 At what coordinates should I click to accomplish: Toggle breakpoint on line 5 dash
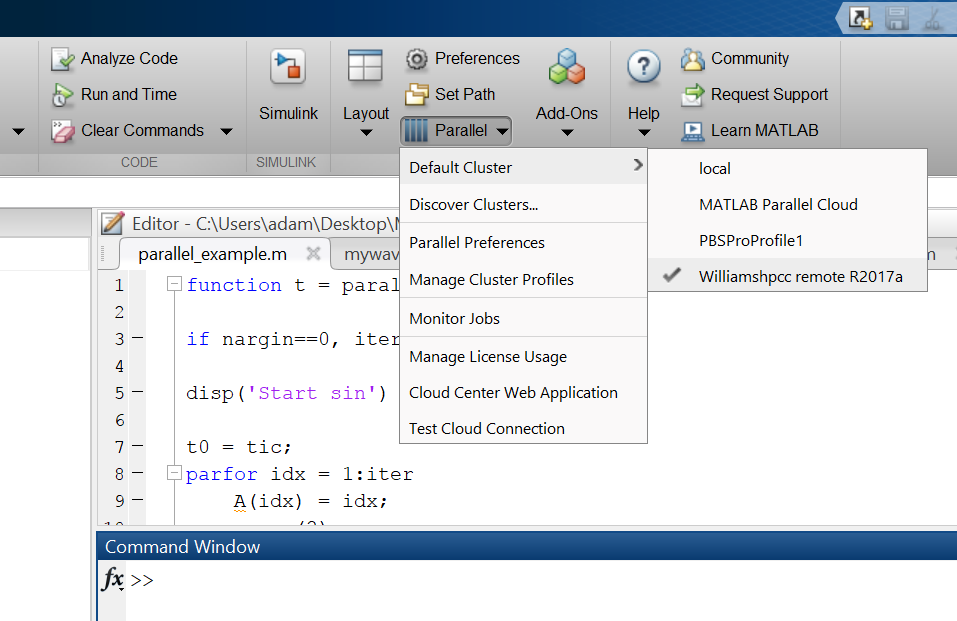tap(138, 392)
